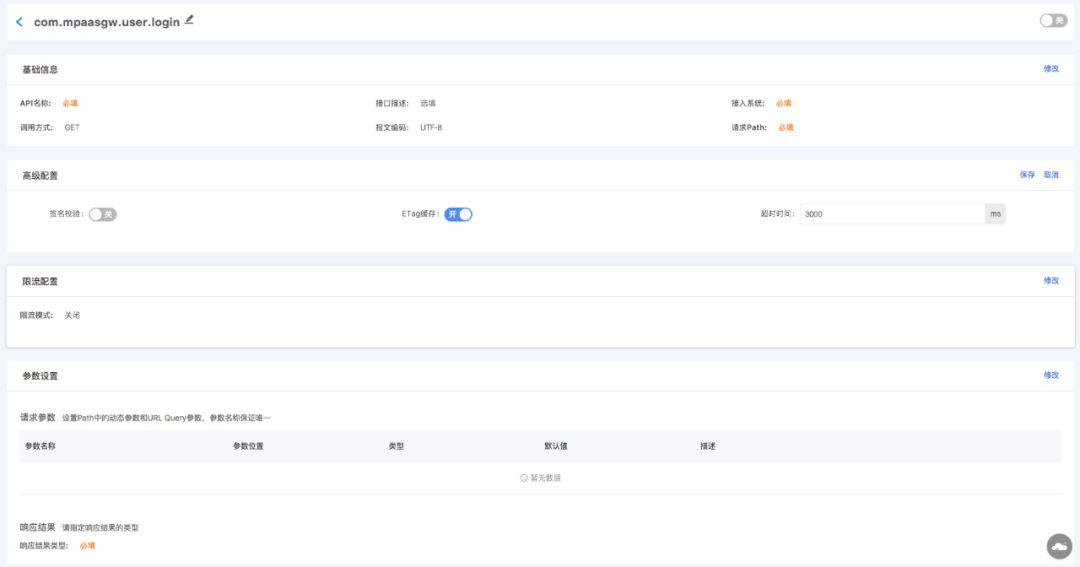
Task: Click 修改 in the 基础信息 section
Action: pos(1051,69)
